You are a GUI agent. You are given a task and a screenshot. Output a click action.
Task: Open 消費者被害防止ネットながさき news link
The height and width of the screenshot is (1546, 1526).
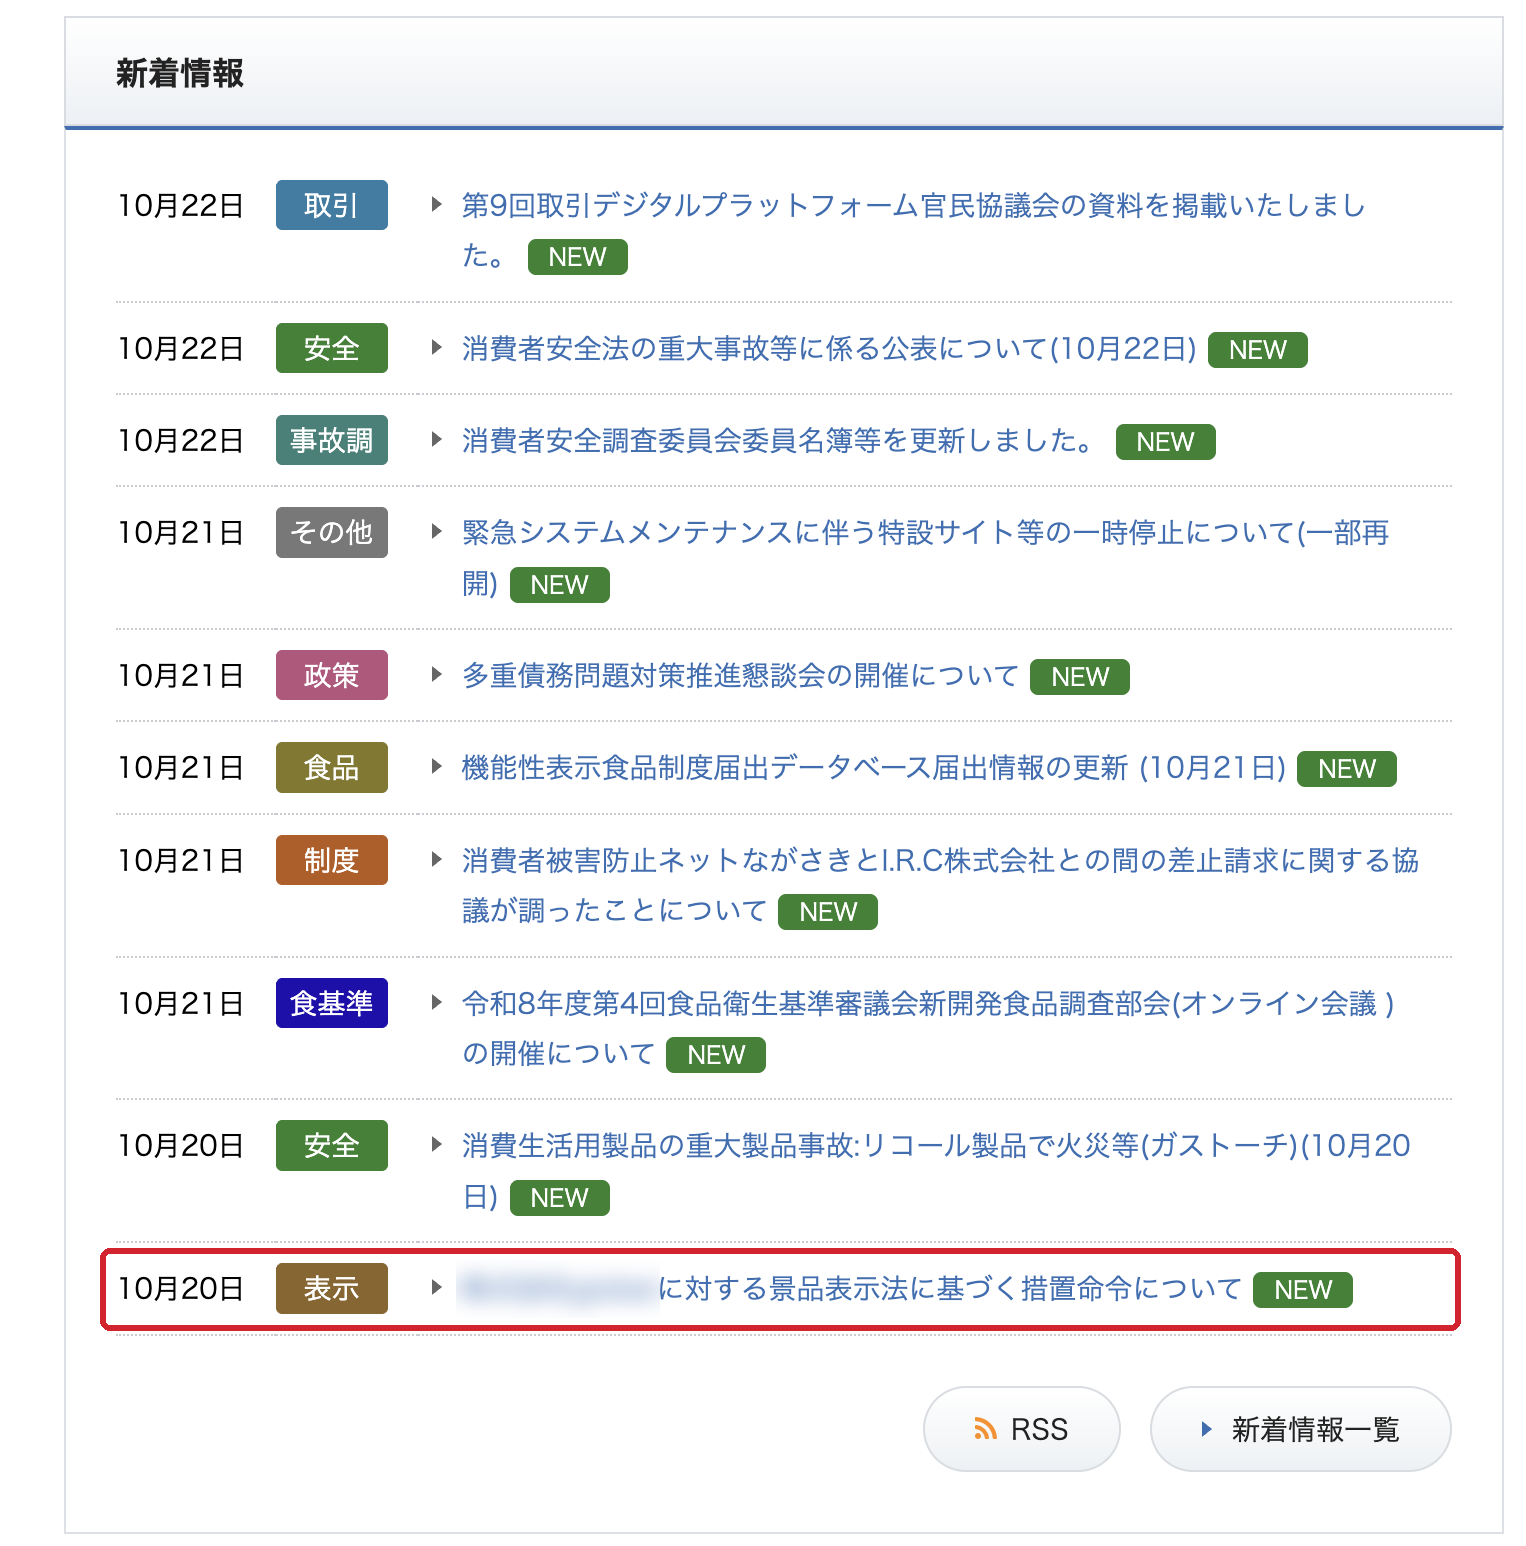pyautogui.click(x=940, y=885)
